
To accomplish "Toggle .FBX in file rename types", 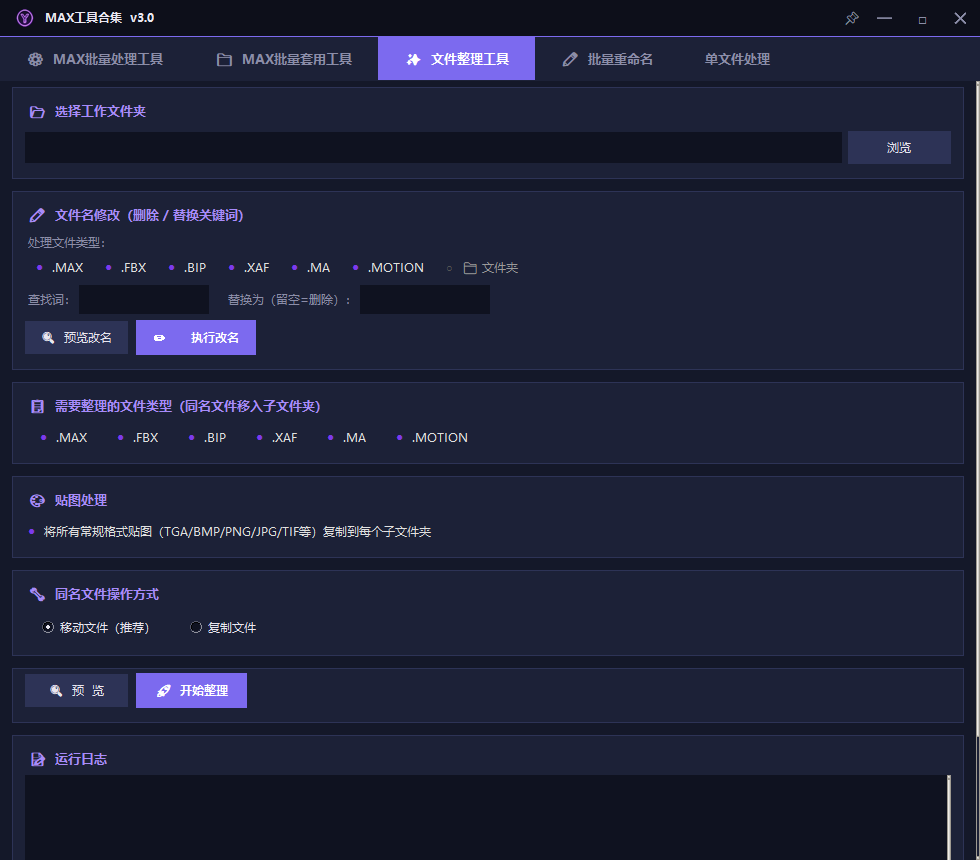I will coord(126,268).
